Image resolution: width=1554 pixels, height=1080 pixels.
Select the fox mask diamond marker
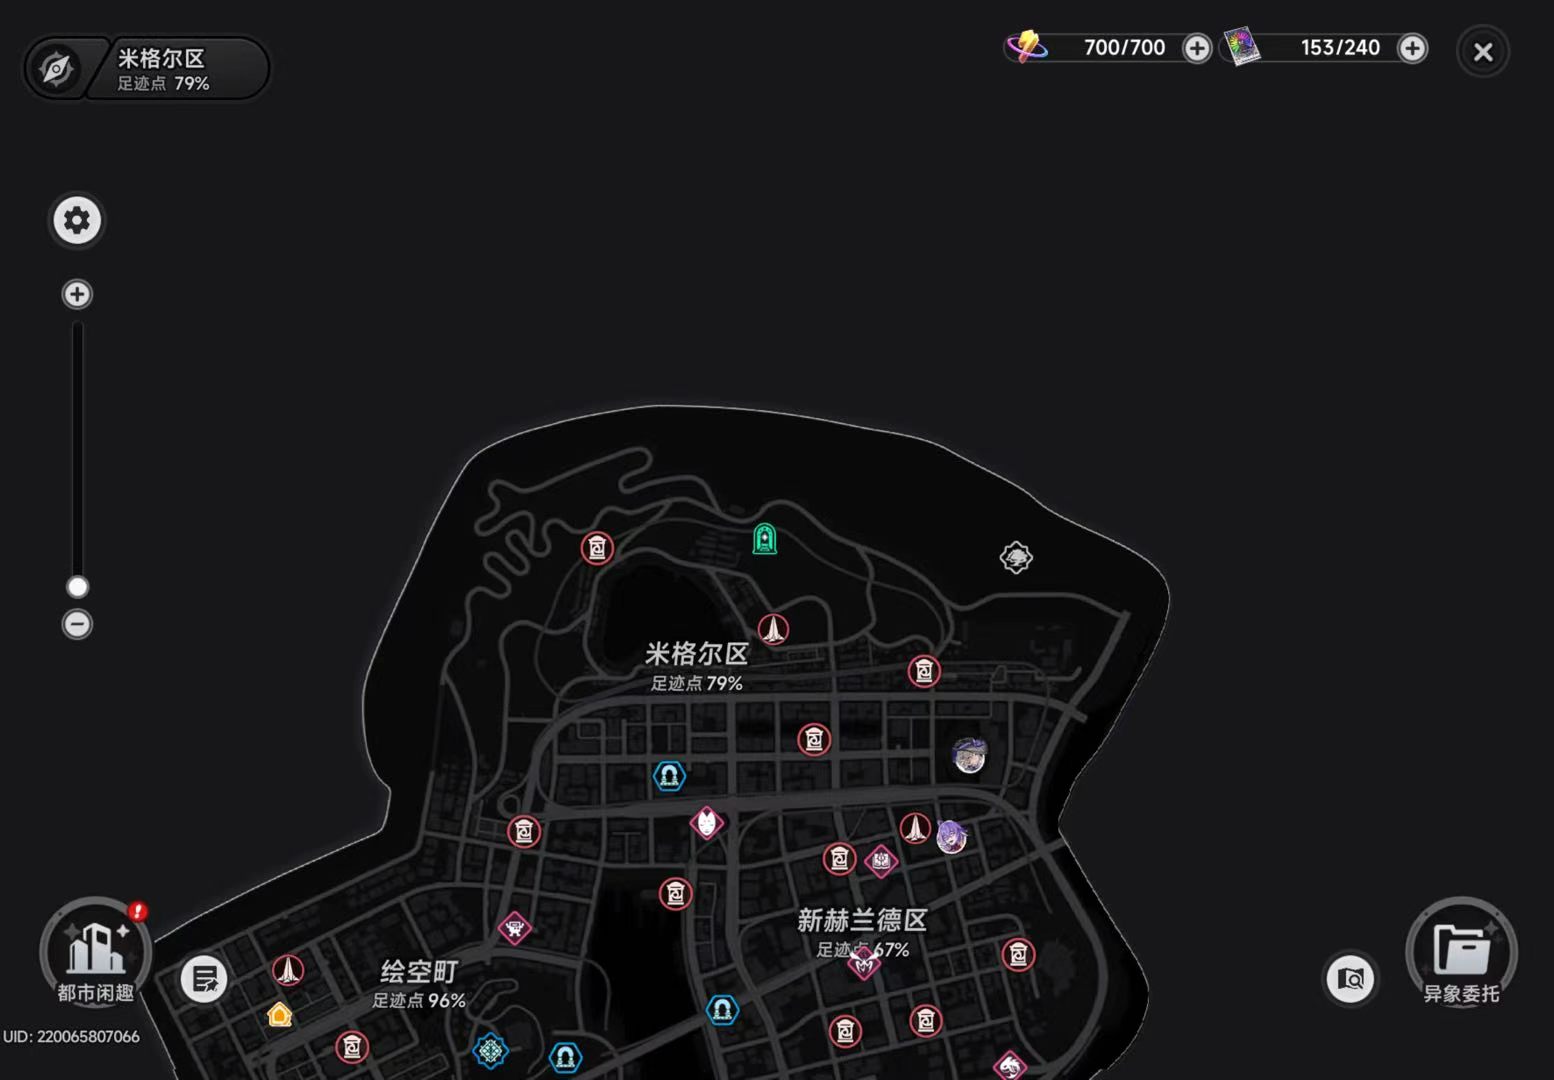click(707, 823)
